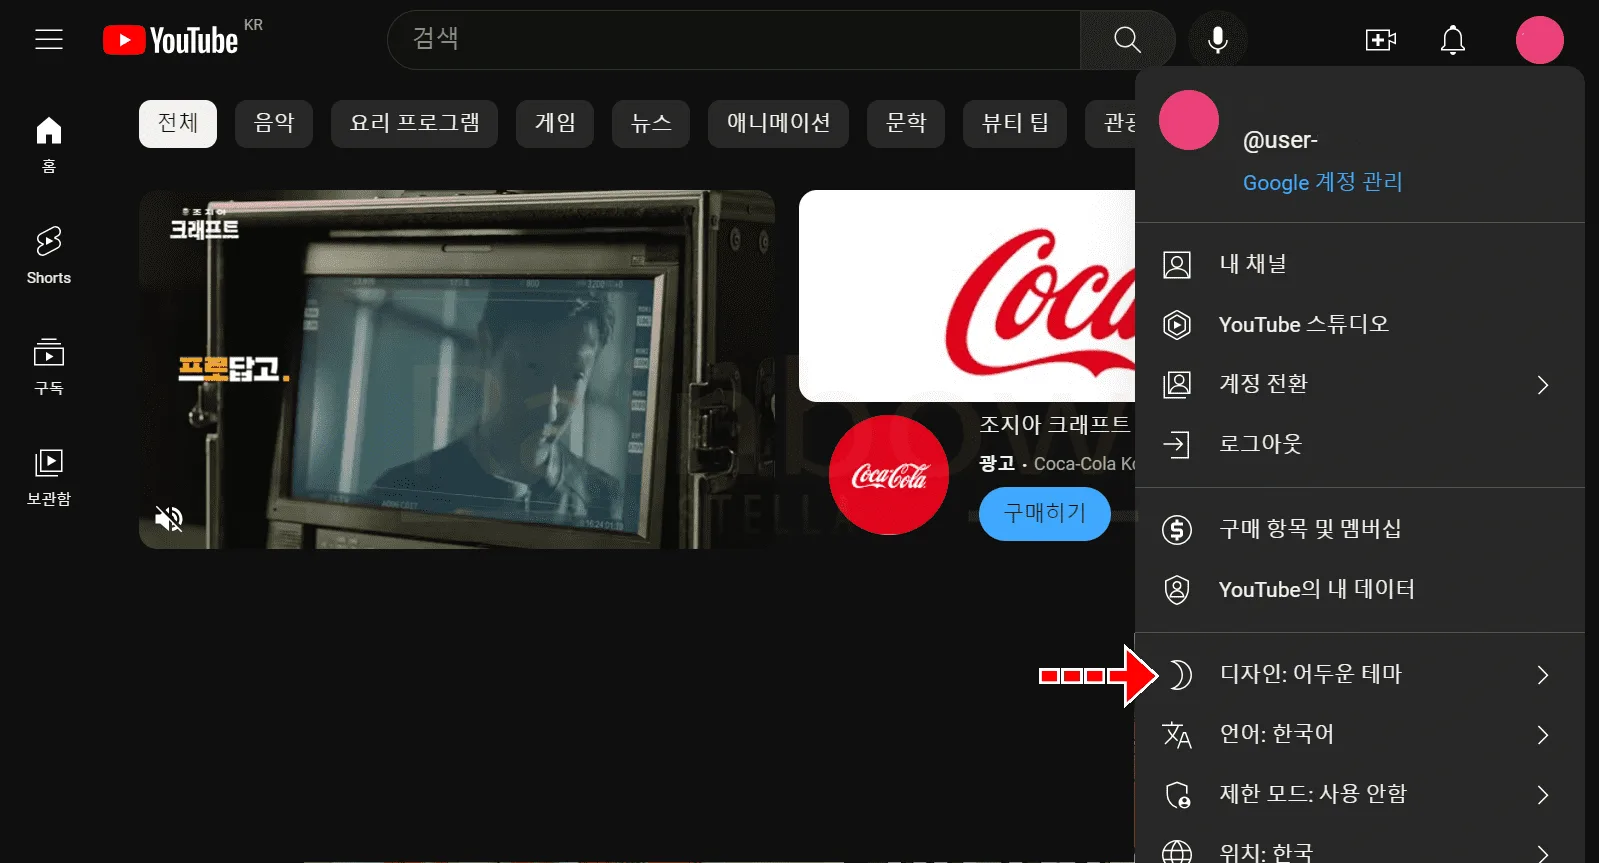Screen dimensions: 1599x863
Task: Expand 언어 language submenu chevron
Action: click(x=1543, y=735)
